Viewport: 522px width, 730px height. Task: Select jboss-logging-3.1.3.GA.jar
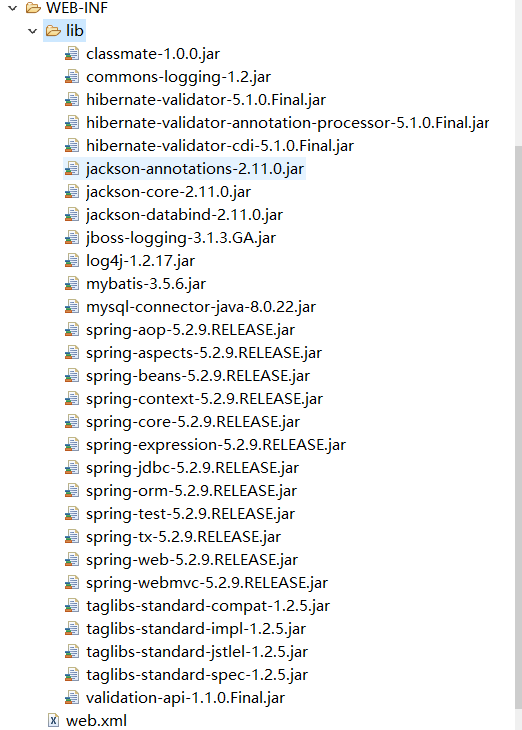click(181, 238)
